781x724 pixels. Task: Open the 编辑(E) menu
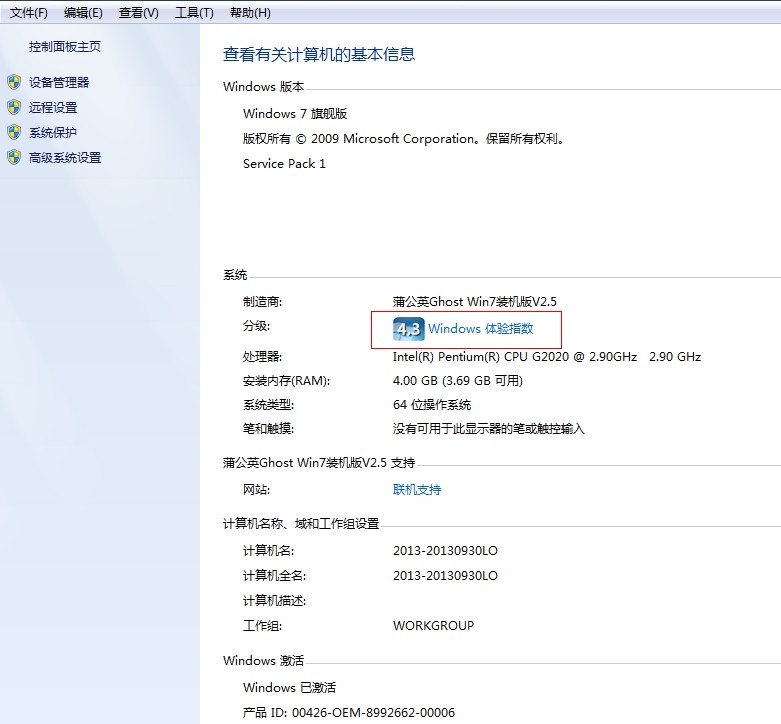[83, 13]
